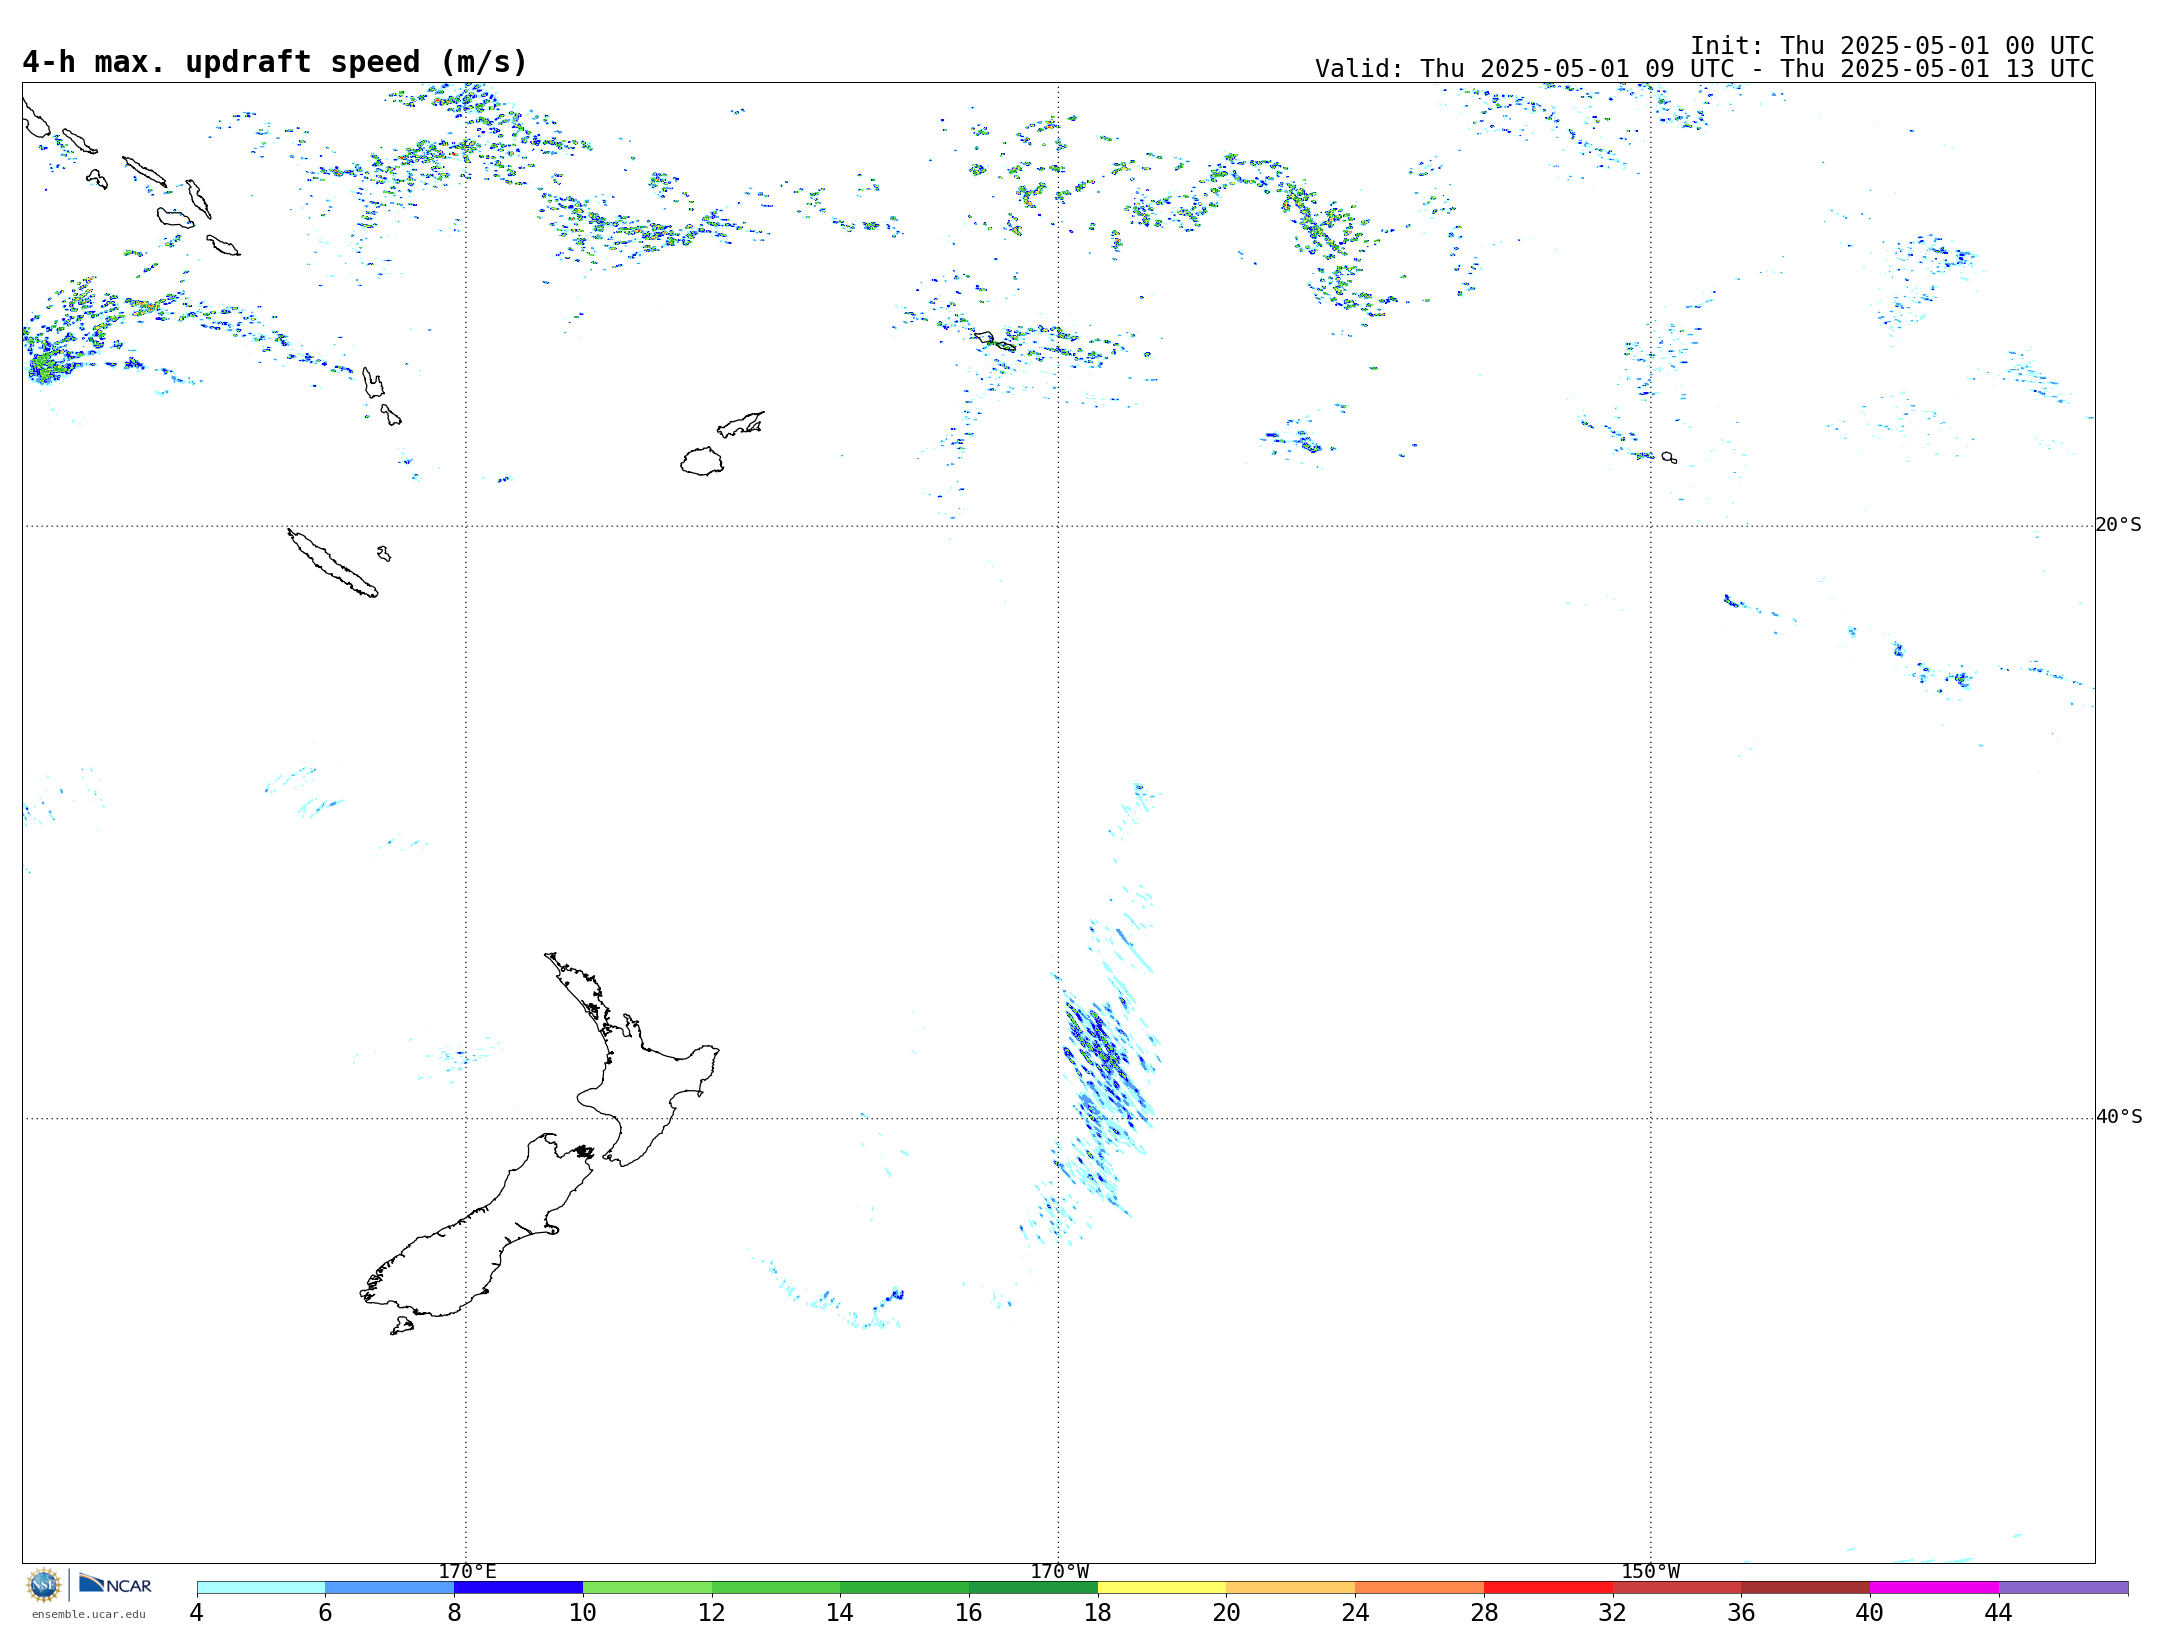Click the colorbar tick label 4
The image size is (2160, 1626).
[x=197, y=1613]
